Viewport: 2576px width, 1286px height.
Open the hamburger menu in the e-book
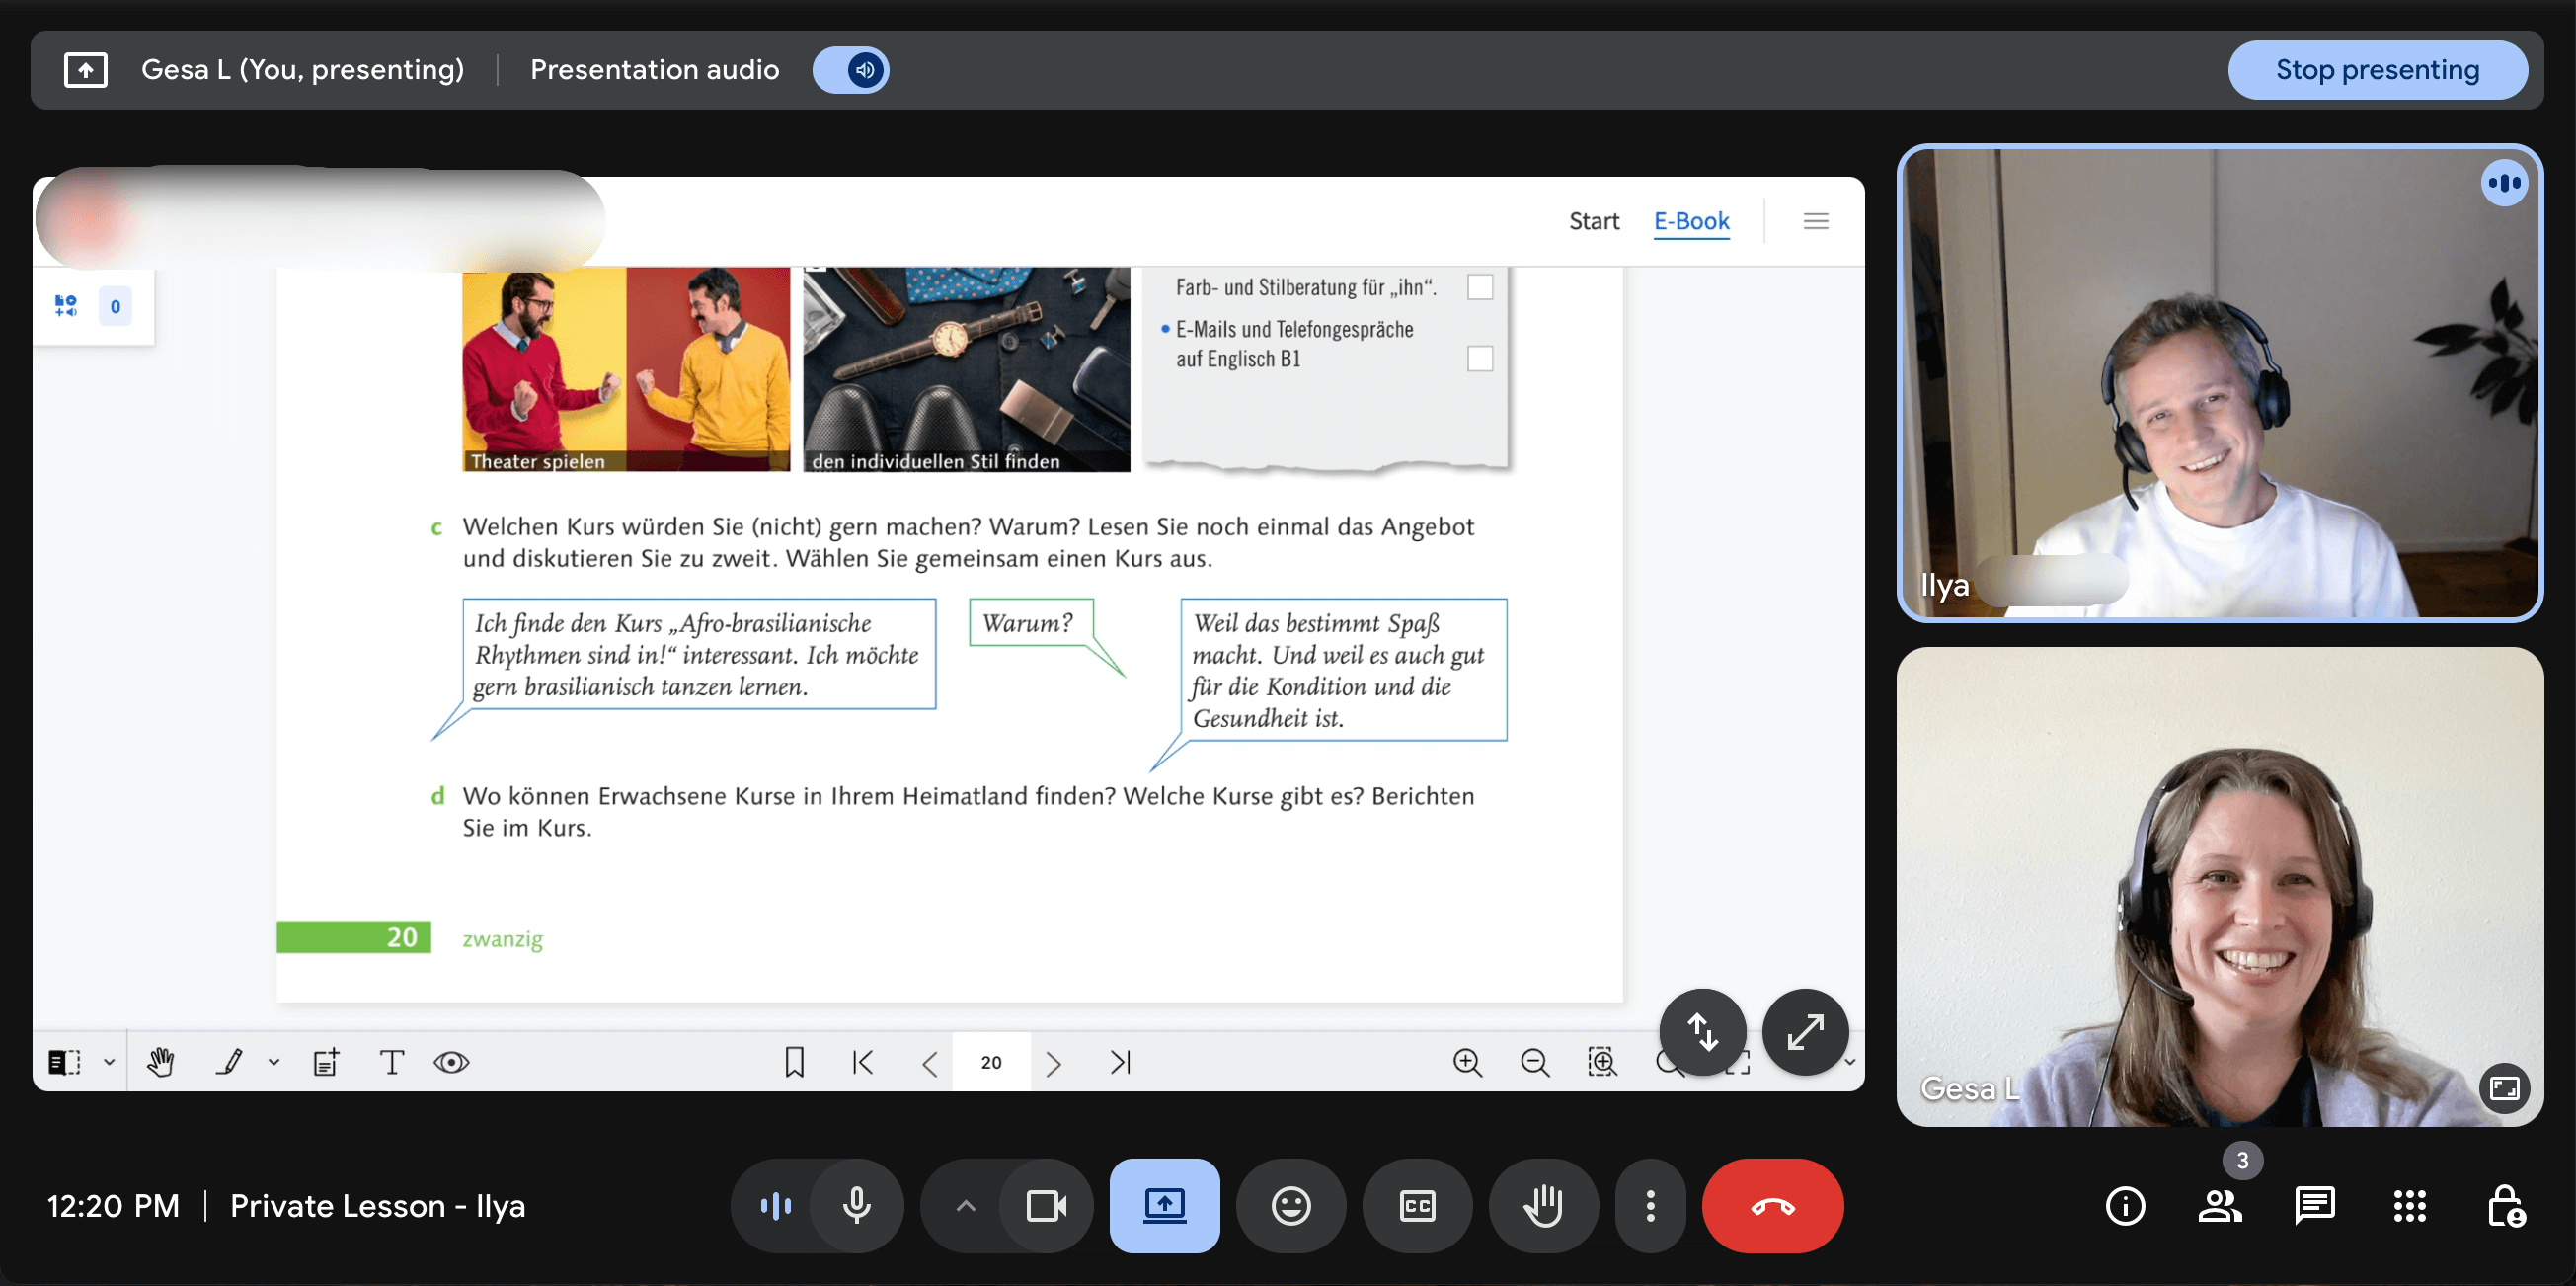1816,221
